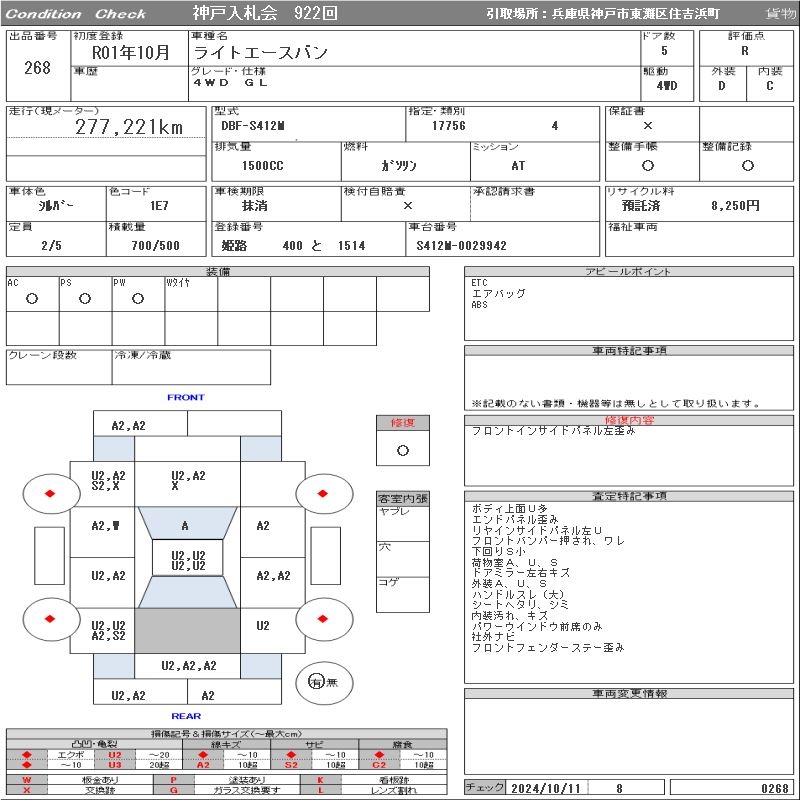The width and height of the screenshot is (800, 800).
Task: Toggle the AC equipment circle
Action: 32,298
